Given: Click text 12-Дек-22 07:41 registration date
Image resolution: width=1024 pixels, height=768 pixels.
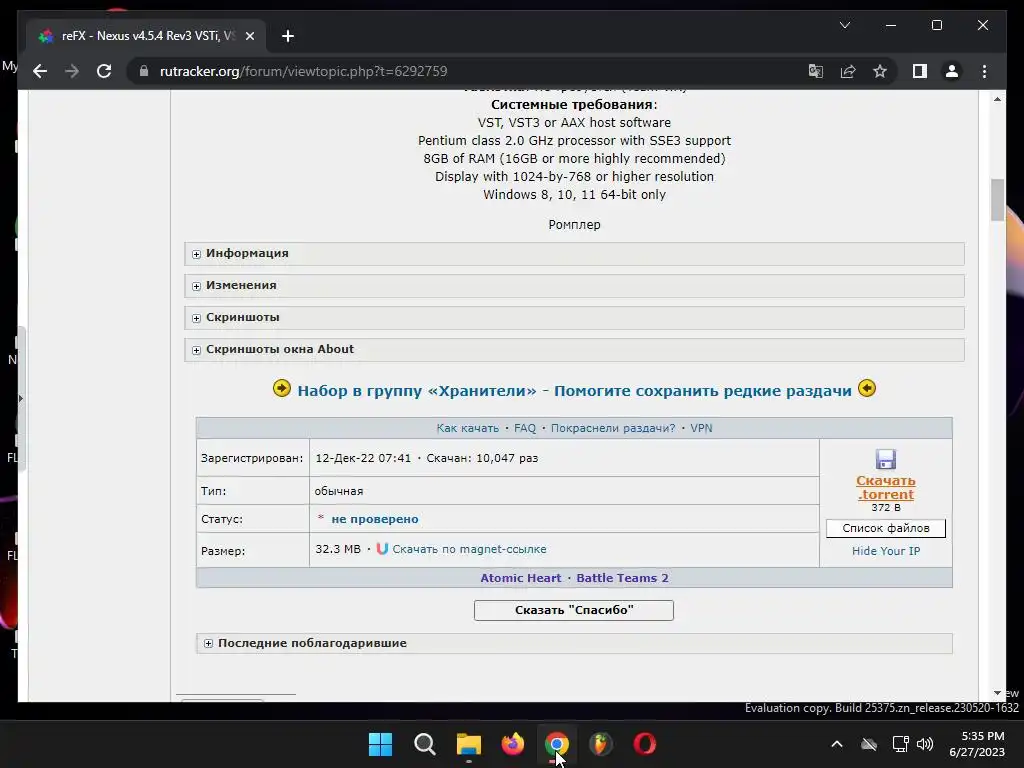Looking at the screenshot, I should pos(363,458).
